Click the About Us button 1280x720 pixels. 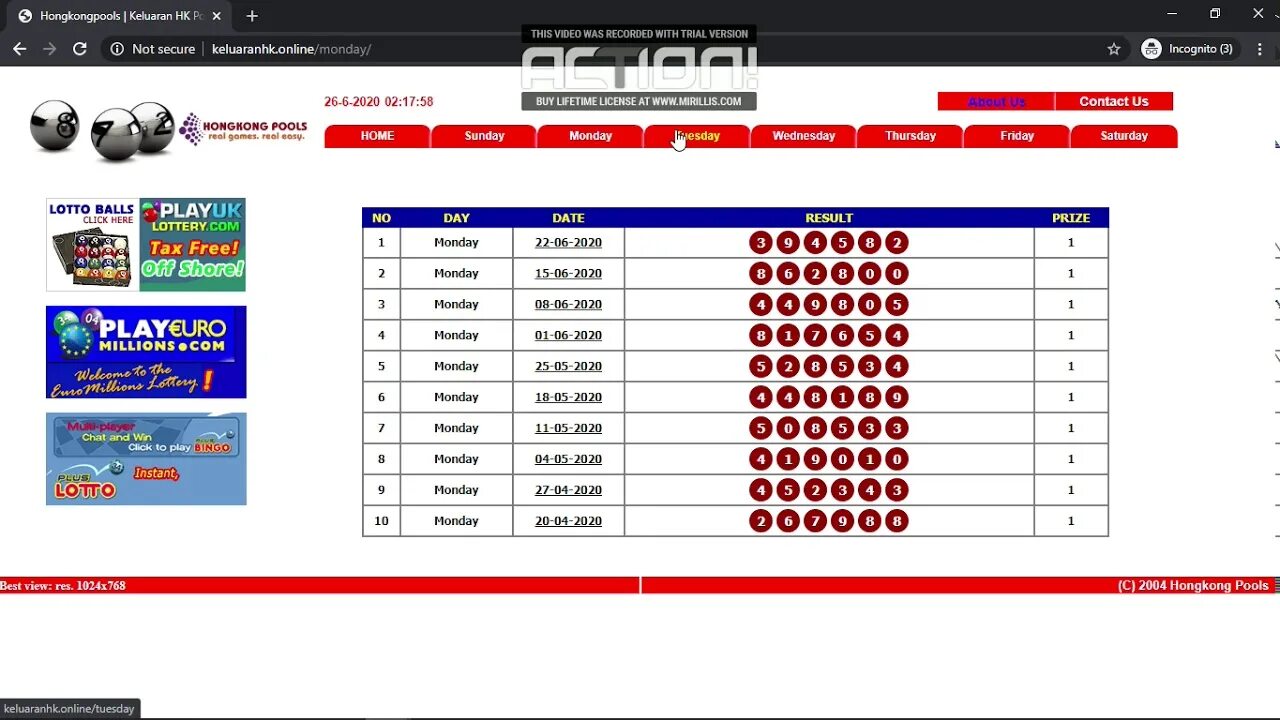pyautogui.click(x=996, y=102)
